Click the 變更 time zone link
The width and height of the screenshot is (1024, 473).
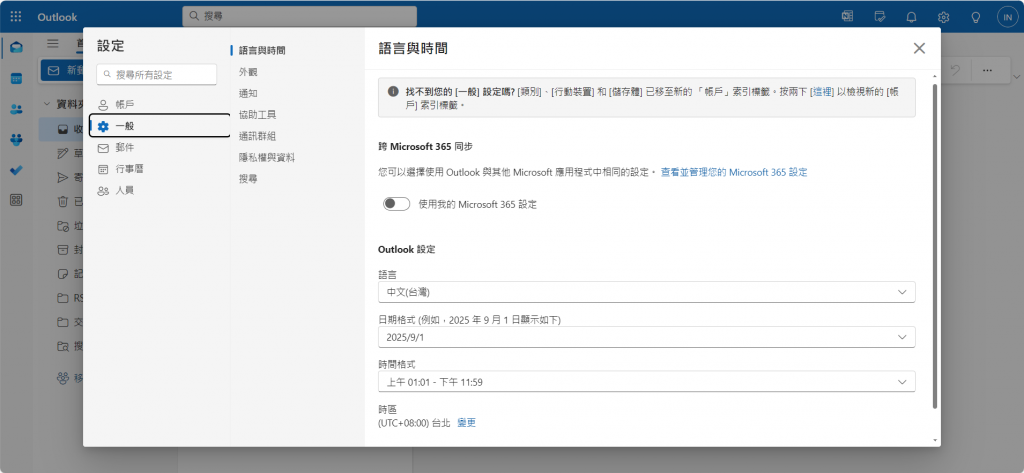466,423
